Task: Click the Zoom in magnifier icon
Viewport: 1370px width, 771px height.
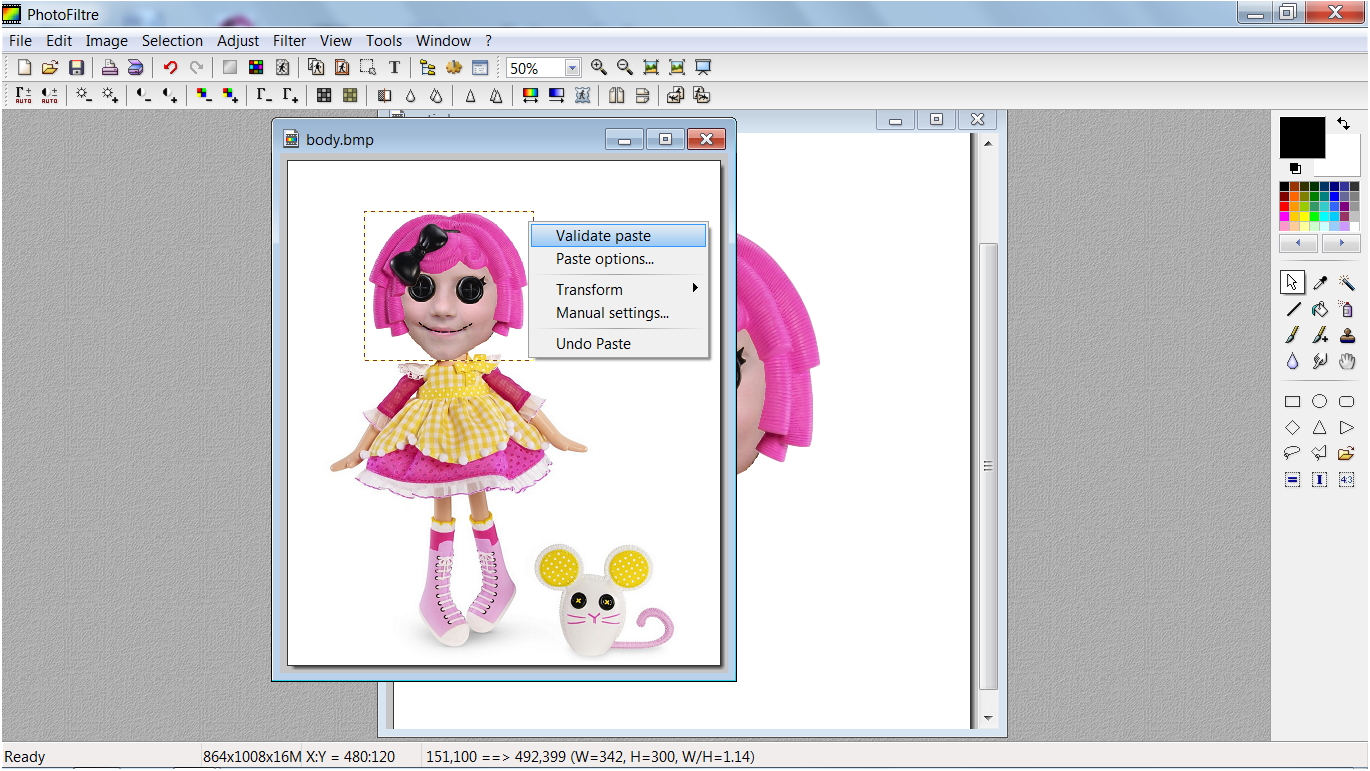Action: pyautogui.click(x=599, y=67)
